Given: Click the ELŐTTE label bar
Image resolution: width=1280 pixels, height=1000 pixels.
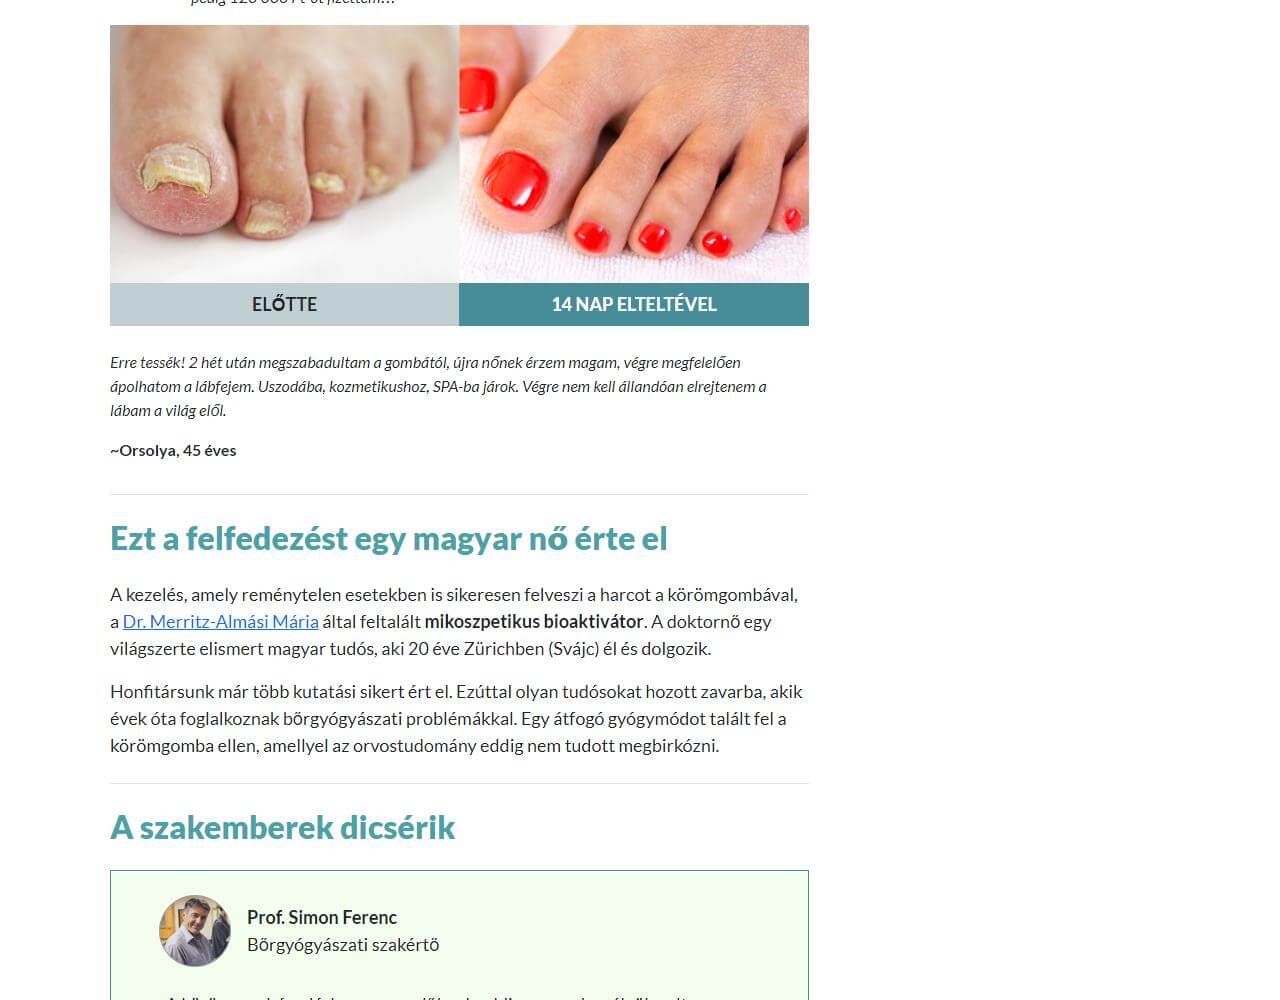Looking at the screenshot, I should click(x=284, y=304).
